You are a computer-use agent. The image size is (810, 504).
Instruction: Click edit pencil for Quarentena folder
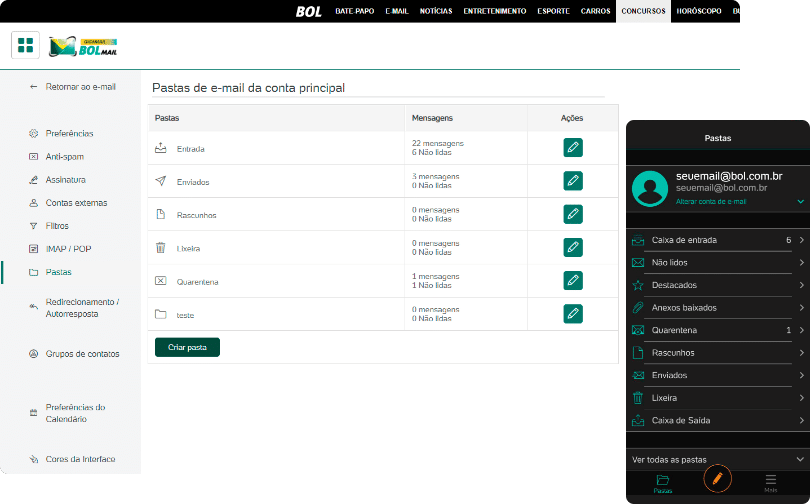click(x=573, y=281)
